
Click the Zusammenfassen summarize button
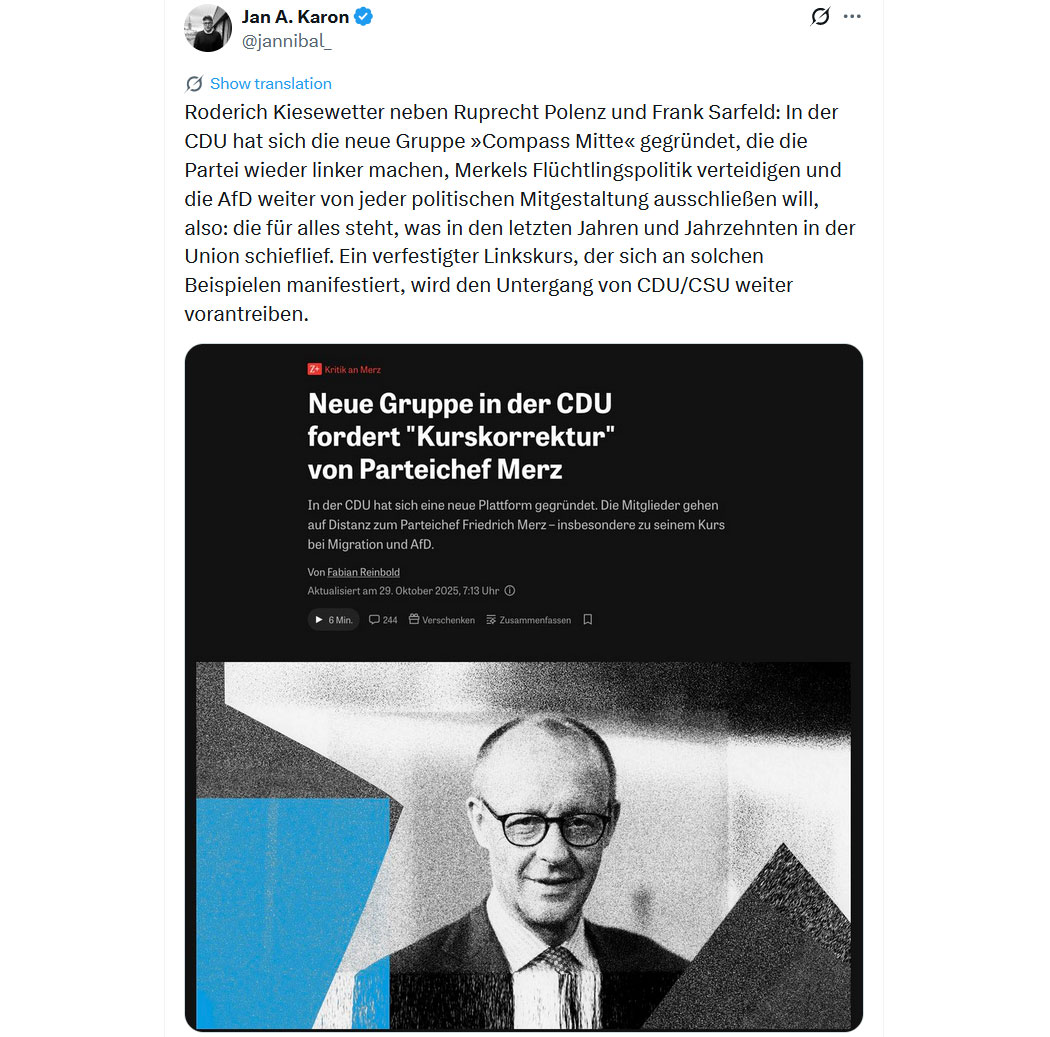coord(528,620)
